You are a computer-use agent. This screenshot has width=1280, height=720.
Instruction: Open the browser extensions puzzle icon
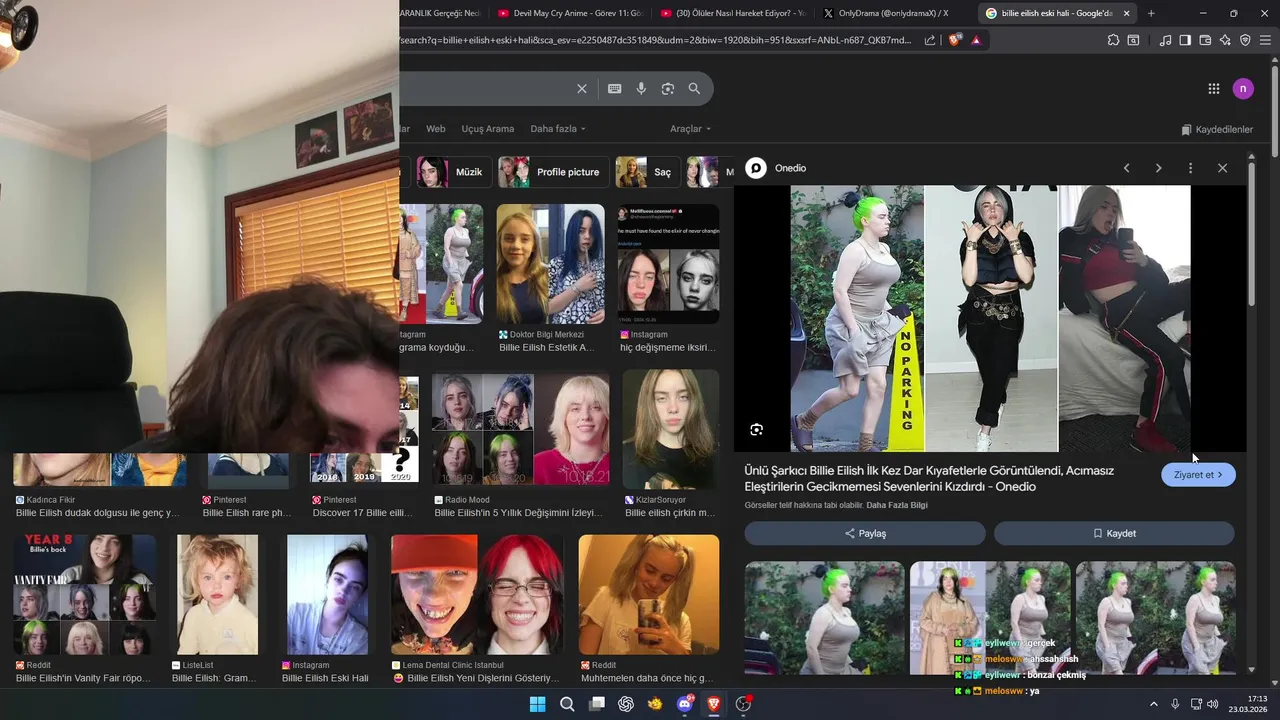tap(1113, 40)
